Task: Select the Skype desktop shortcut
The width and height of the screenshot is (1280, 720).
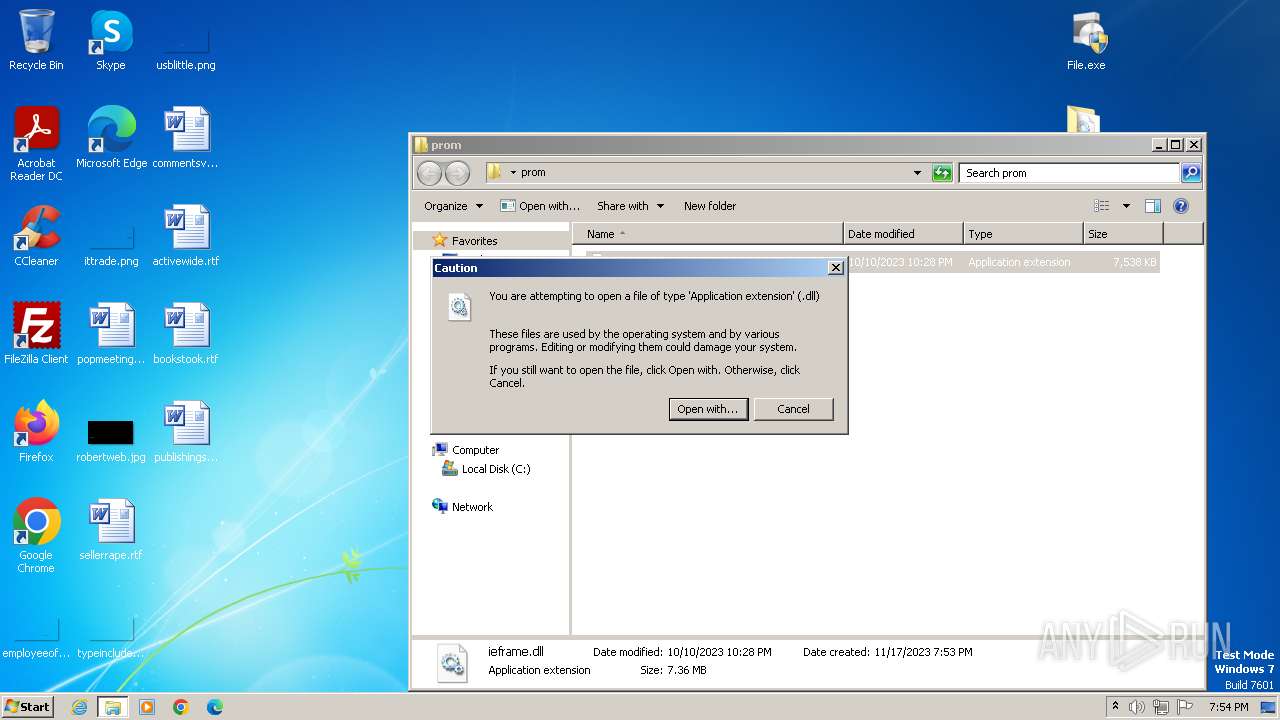Action: tap(110, 40)
